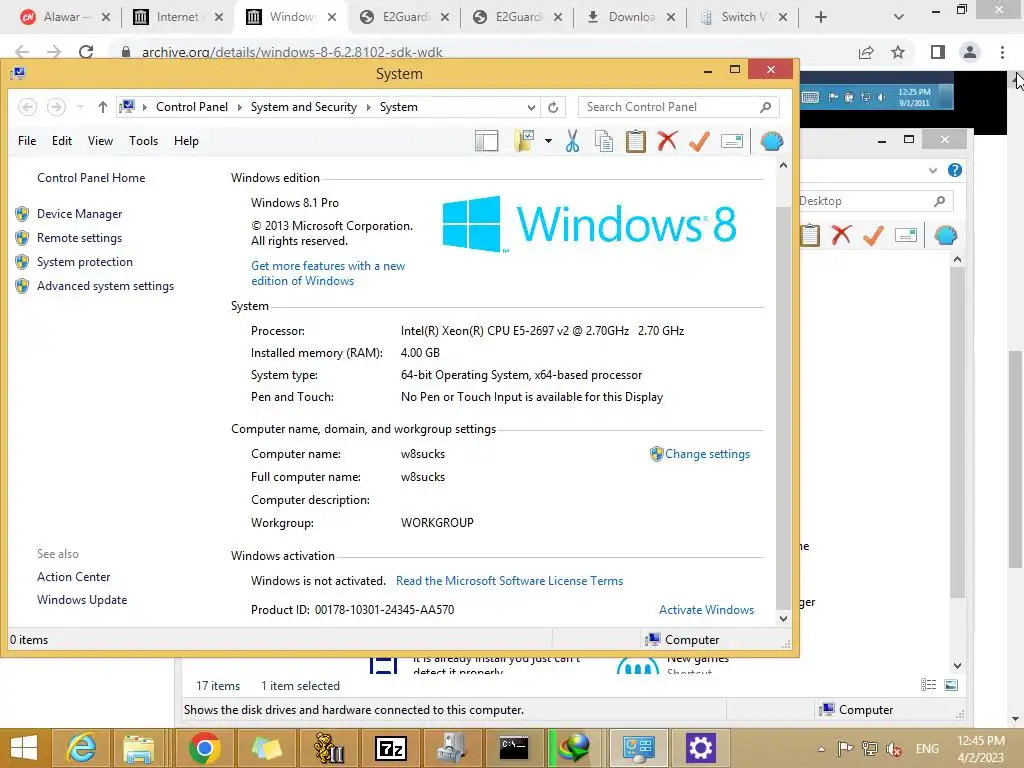Image resolution: width=1024 pixels, height=768 pixels.
Task: Click the orange checkmark Properties icon in System window
Action: coord(699,141)
